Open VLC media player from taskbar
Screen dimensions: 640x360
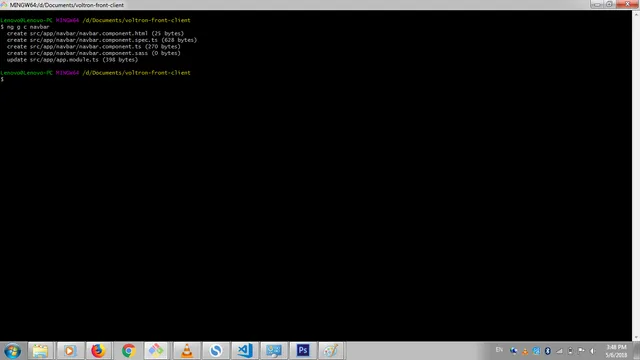point(187,351)
